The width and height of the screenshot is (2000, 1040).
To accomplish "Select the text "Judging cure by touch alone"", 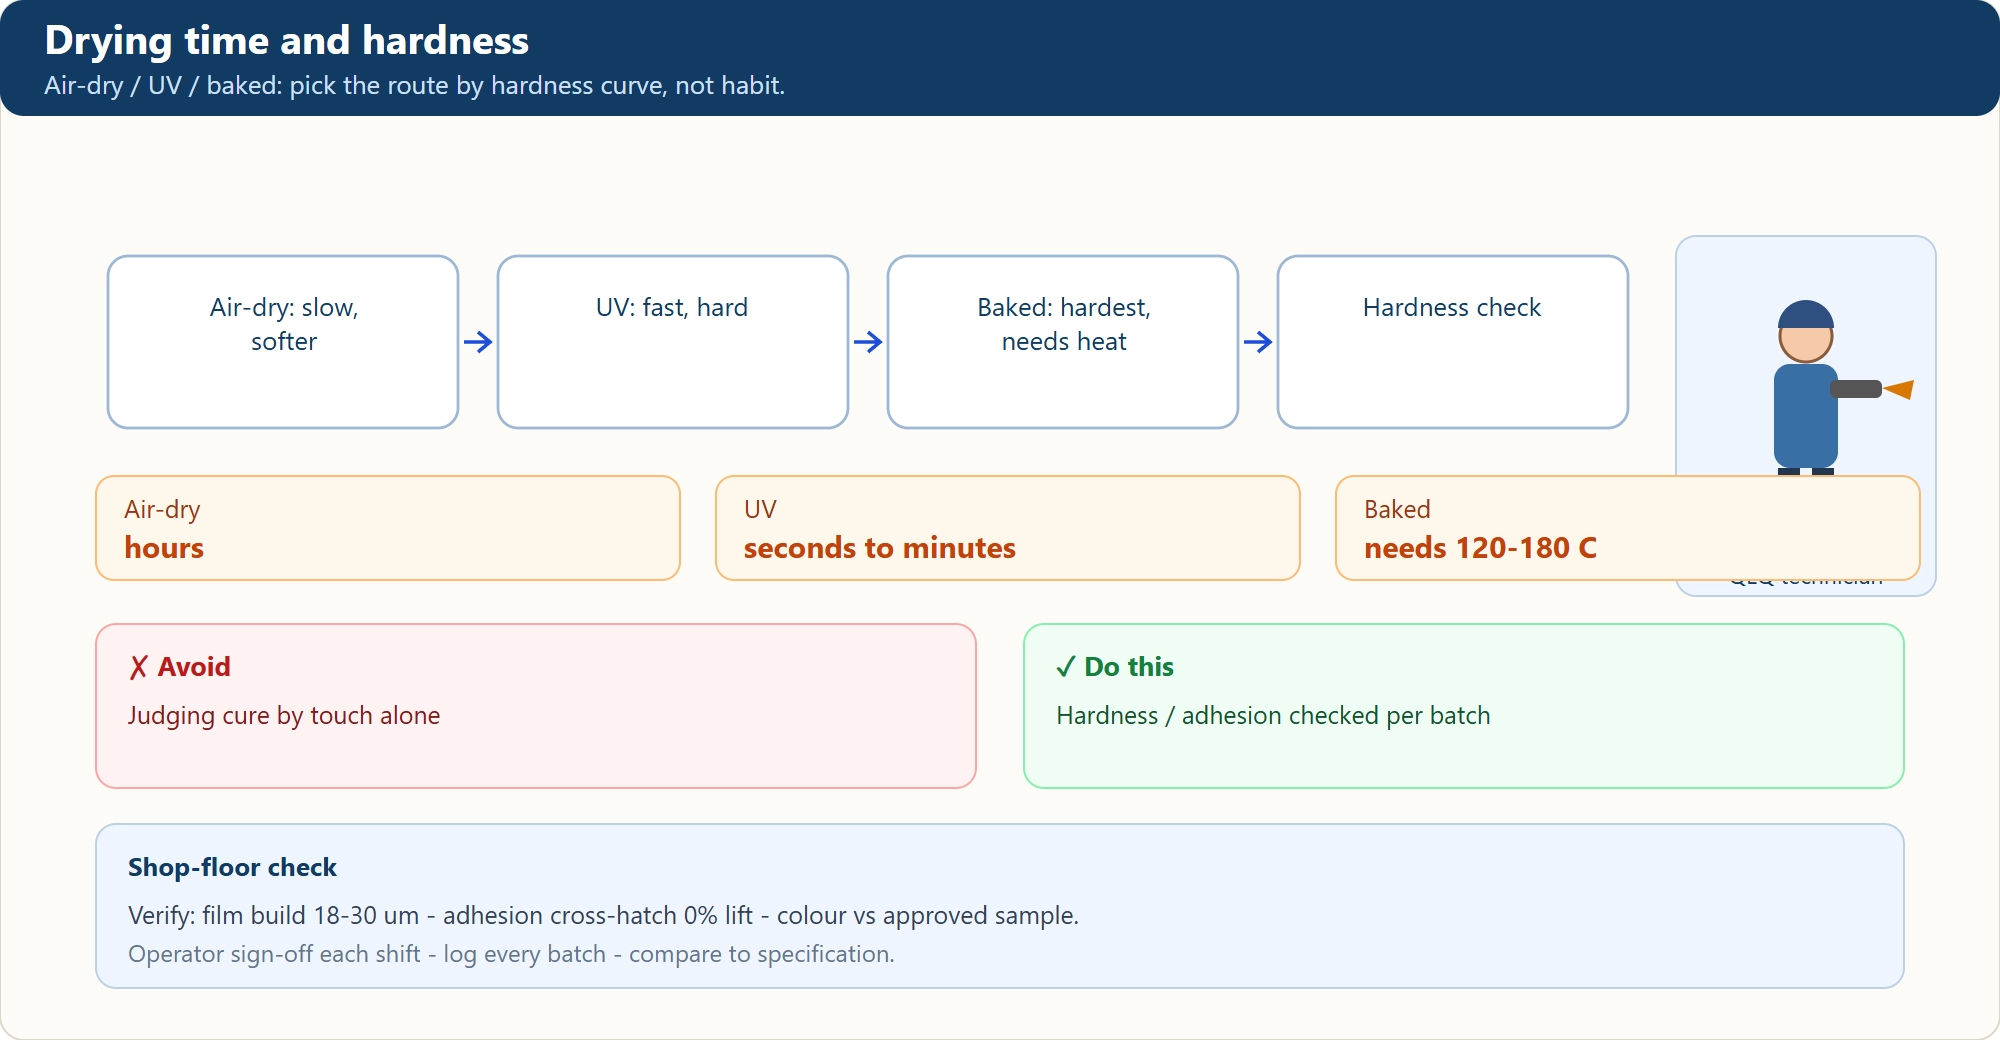I will tap(284, 716).
